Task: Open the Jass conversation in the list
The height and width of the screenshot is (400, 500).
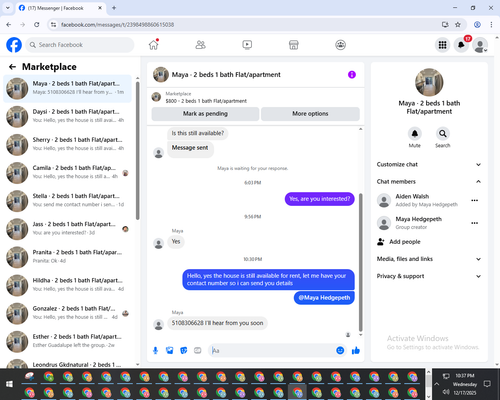Action: (x=67, y=229)
